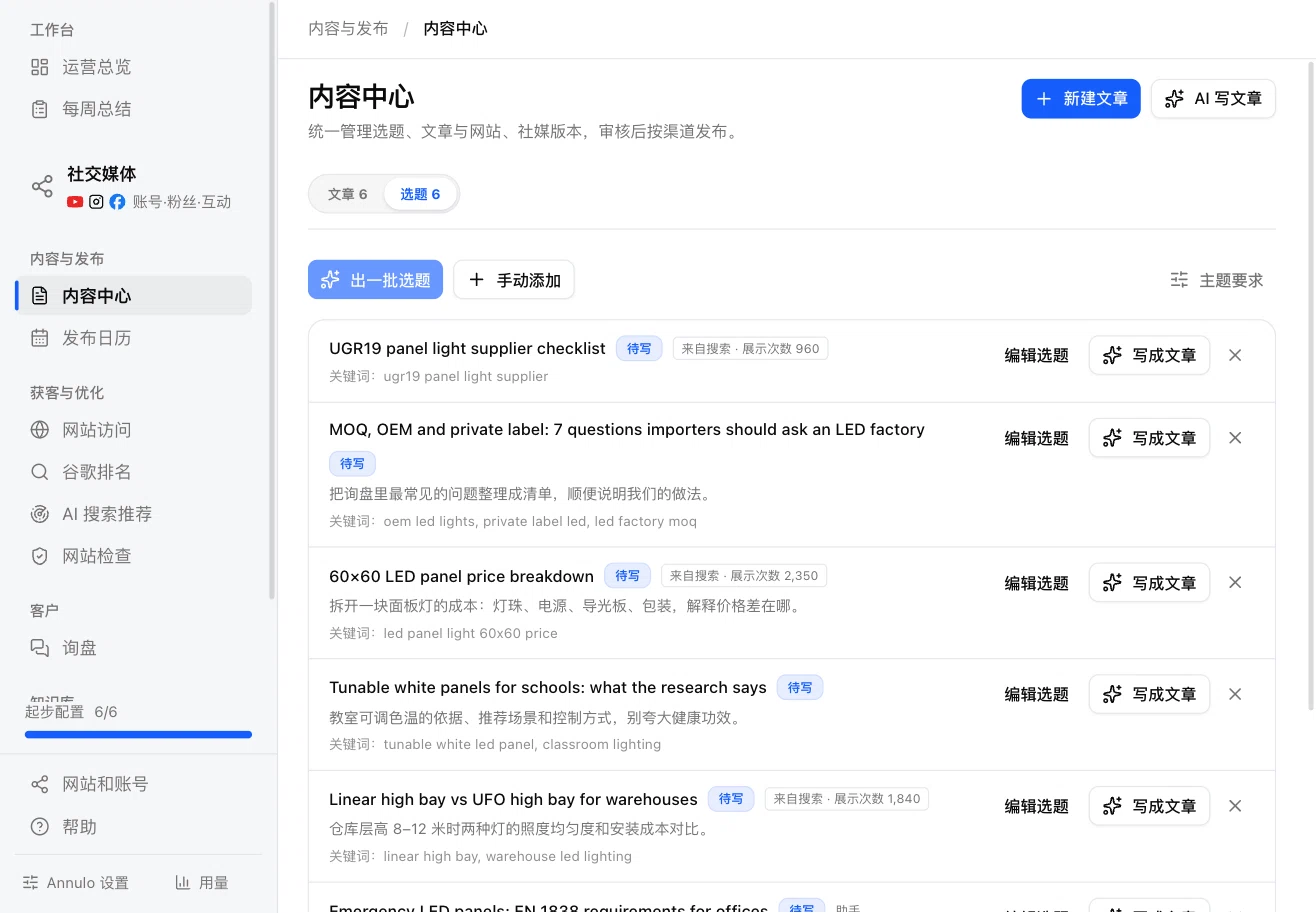Write article for Tunable white panels
This screenshot has width=1316, height=913.
pos(1149,694)
